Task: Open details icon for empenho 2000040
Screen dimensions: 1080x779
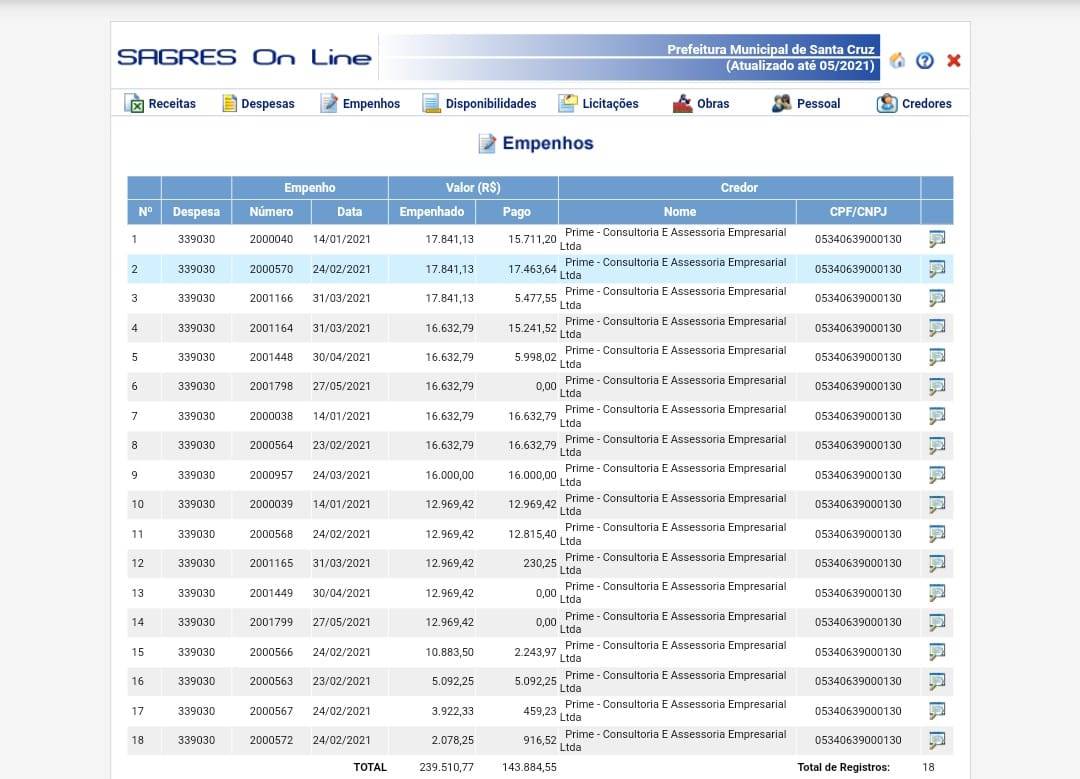Action: coord(937,239)
